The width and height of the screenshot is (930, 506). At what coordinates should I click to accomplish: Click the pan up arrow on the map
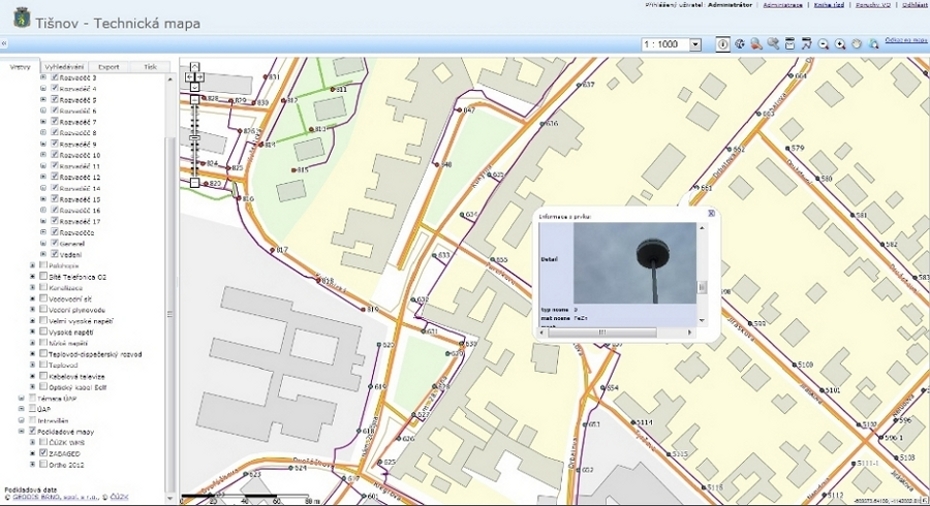click(x=195, y=68)
